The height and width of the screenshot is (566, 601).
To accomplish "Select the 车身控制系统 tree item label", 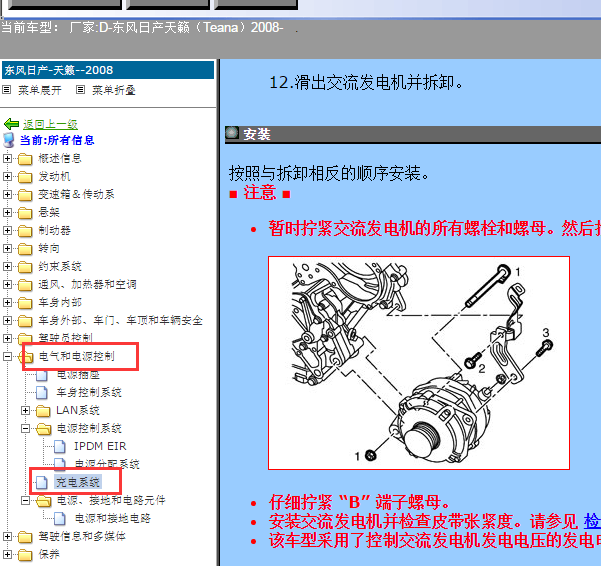I will coord(89,392).
